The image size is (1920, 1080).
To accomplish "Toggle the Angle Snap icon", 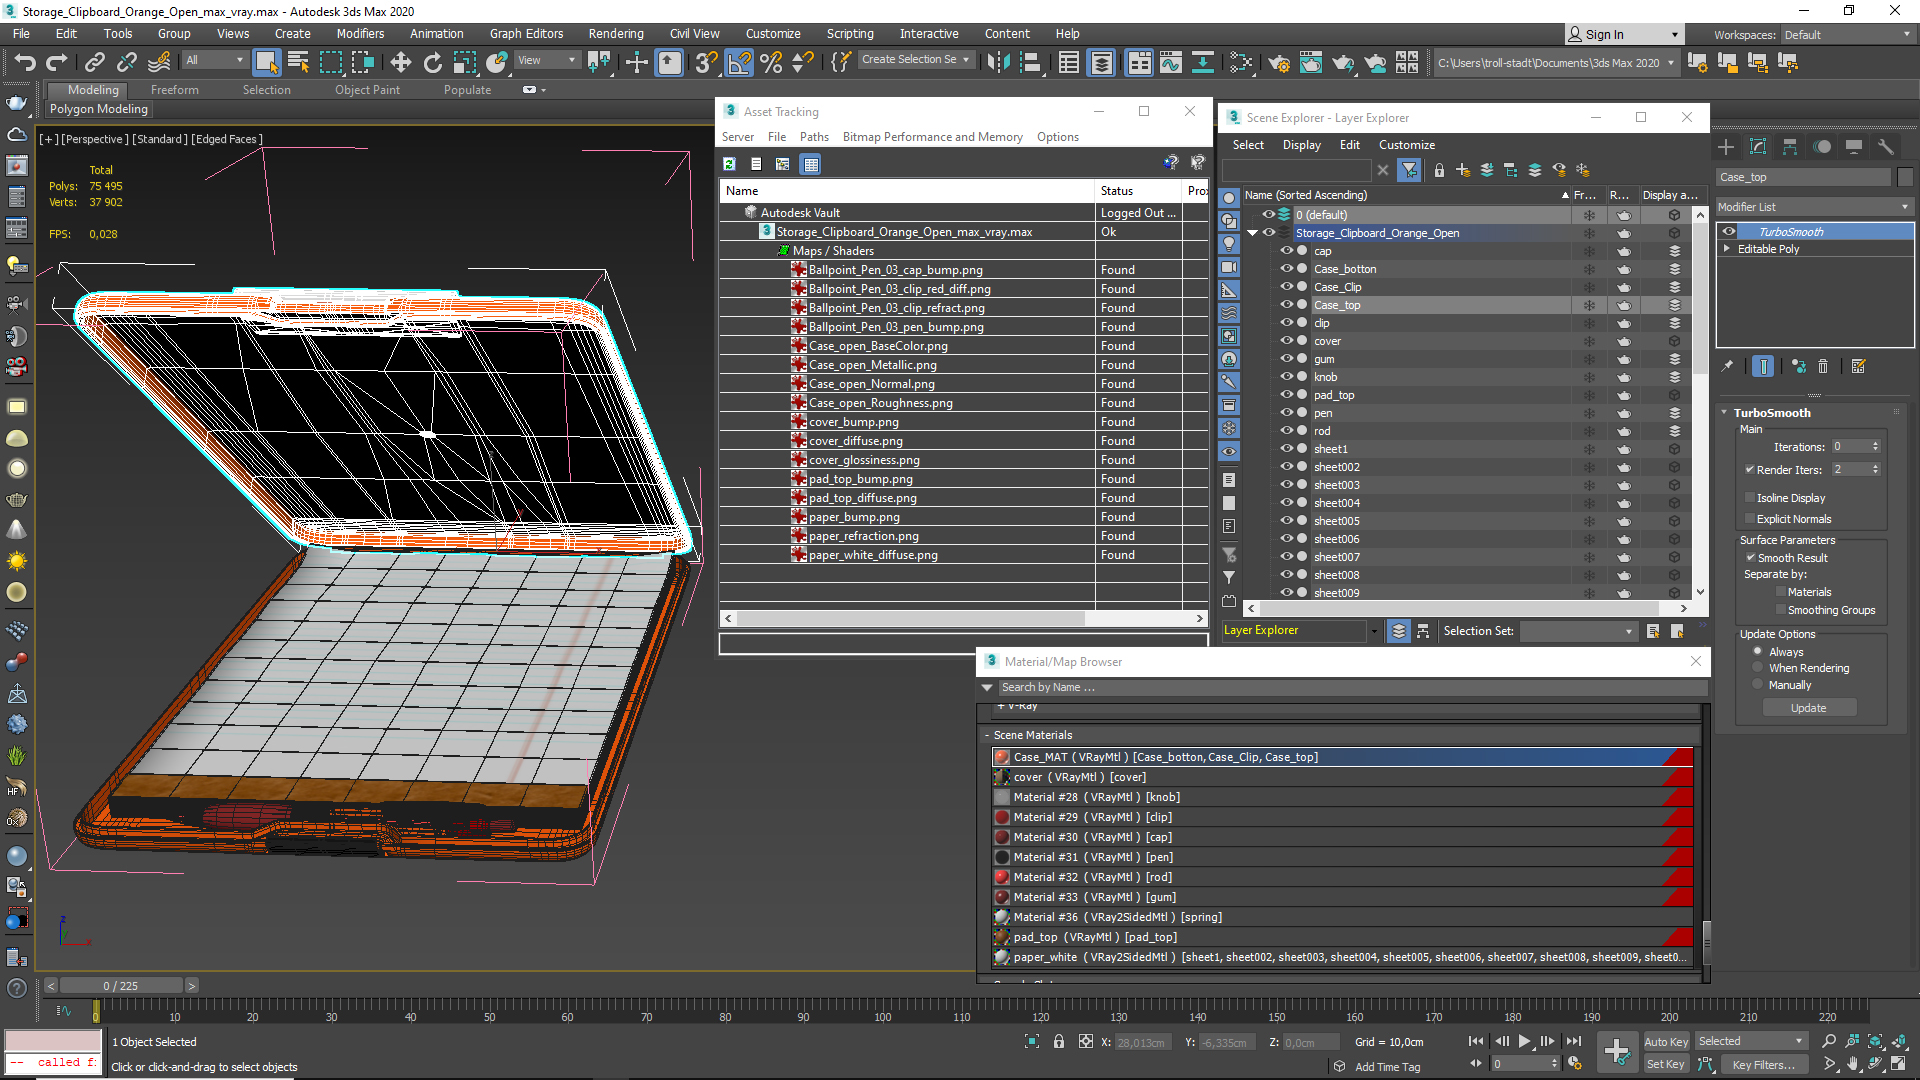I will 739,62.
